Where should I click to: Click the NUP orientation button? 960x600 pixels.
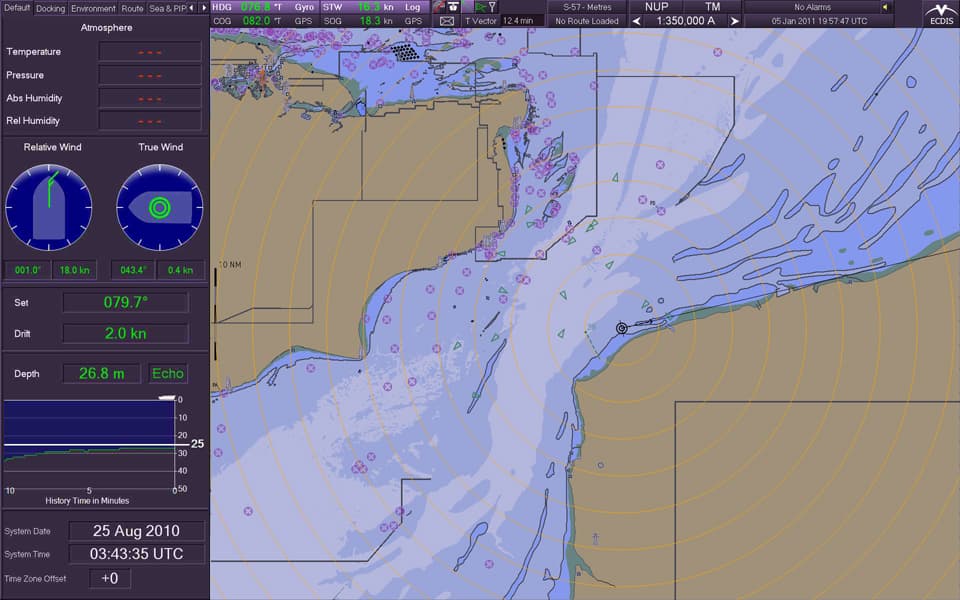click(657, 7)
